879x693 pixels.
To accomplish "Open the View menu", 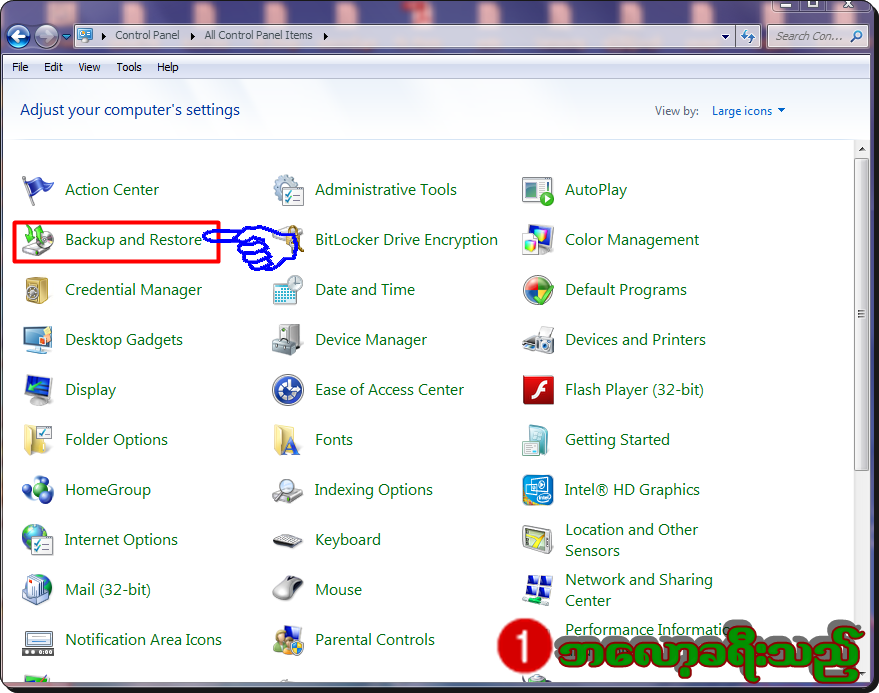I will pyautogui.click(x=89, y=67).
